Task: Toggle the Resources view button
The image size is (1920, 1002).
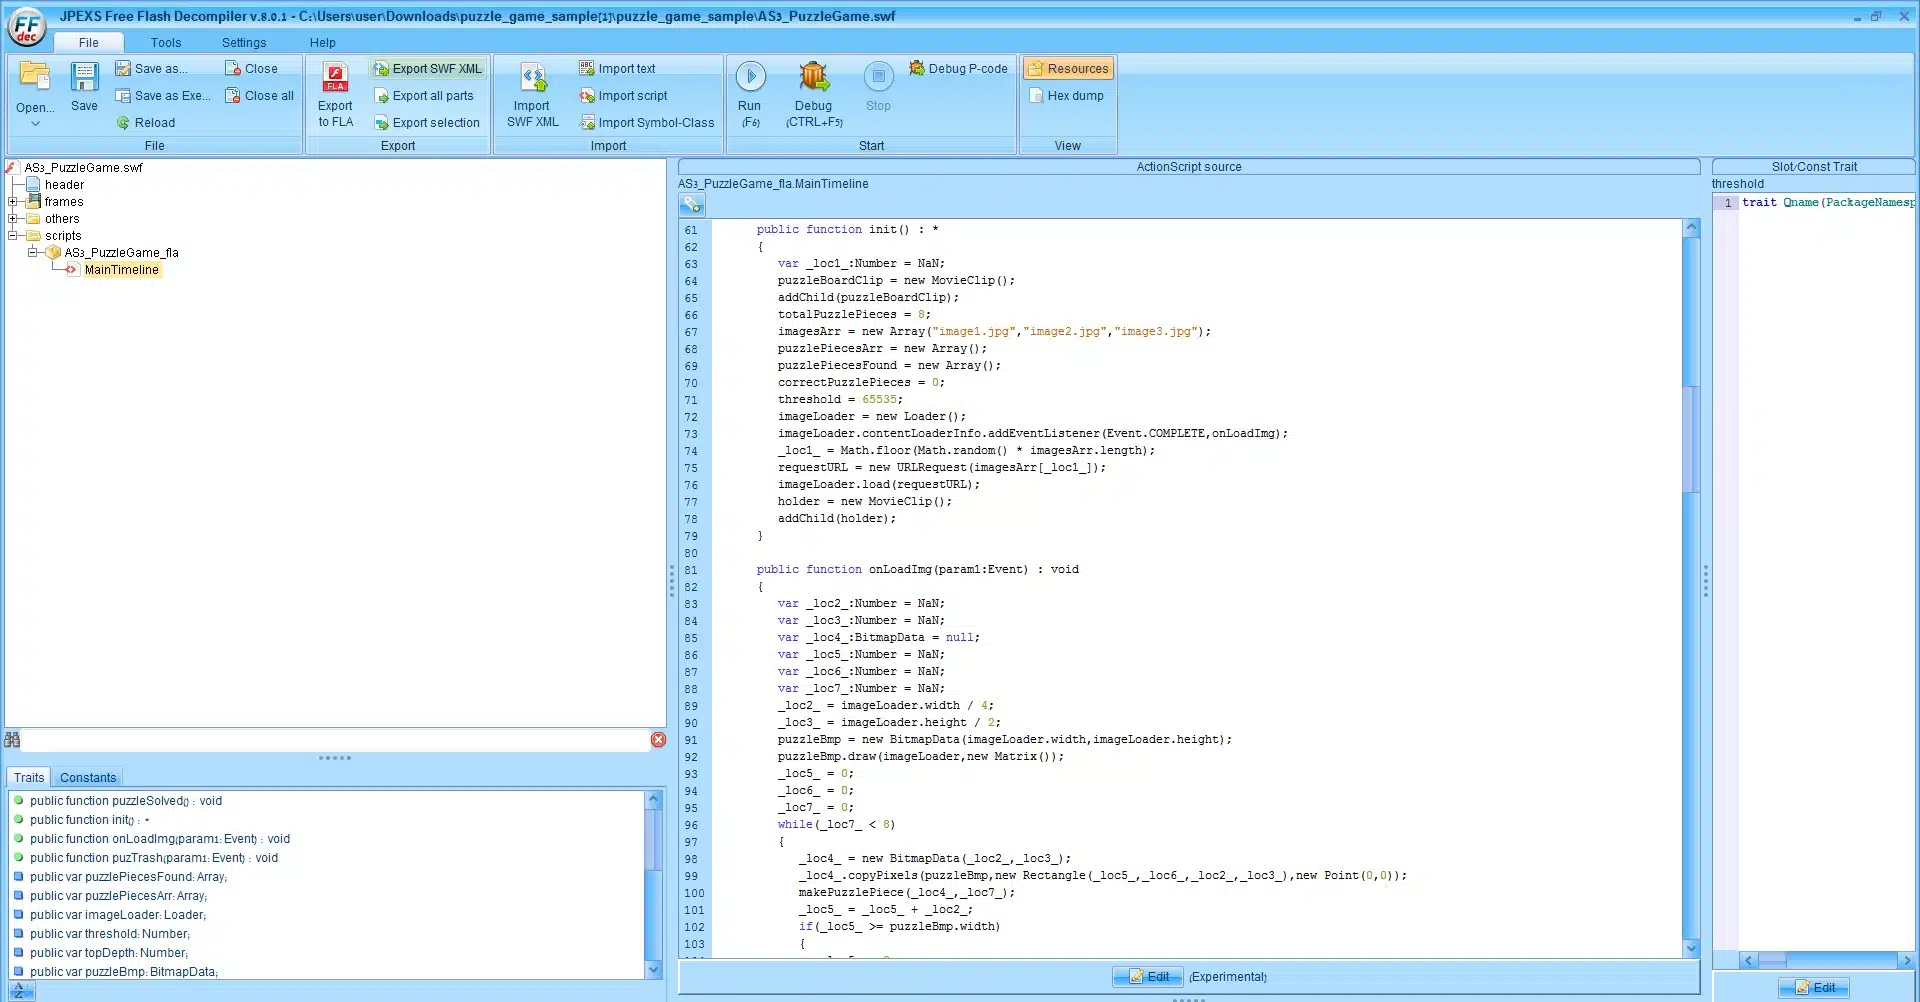Action: 1068,69
